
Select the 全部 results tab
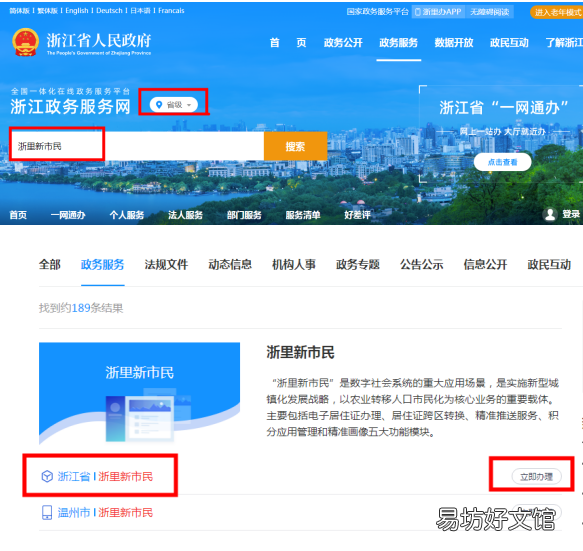[50, 265]
